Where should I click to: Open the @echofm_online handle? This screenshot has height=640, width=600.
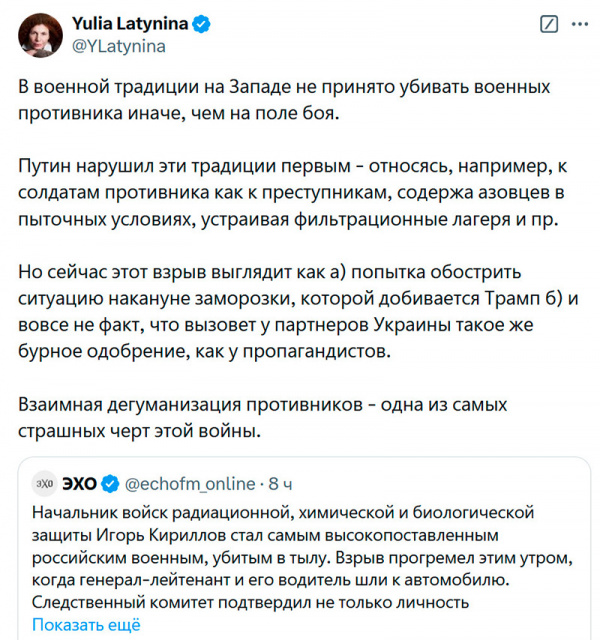(x=188, y=483)
